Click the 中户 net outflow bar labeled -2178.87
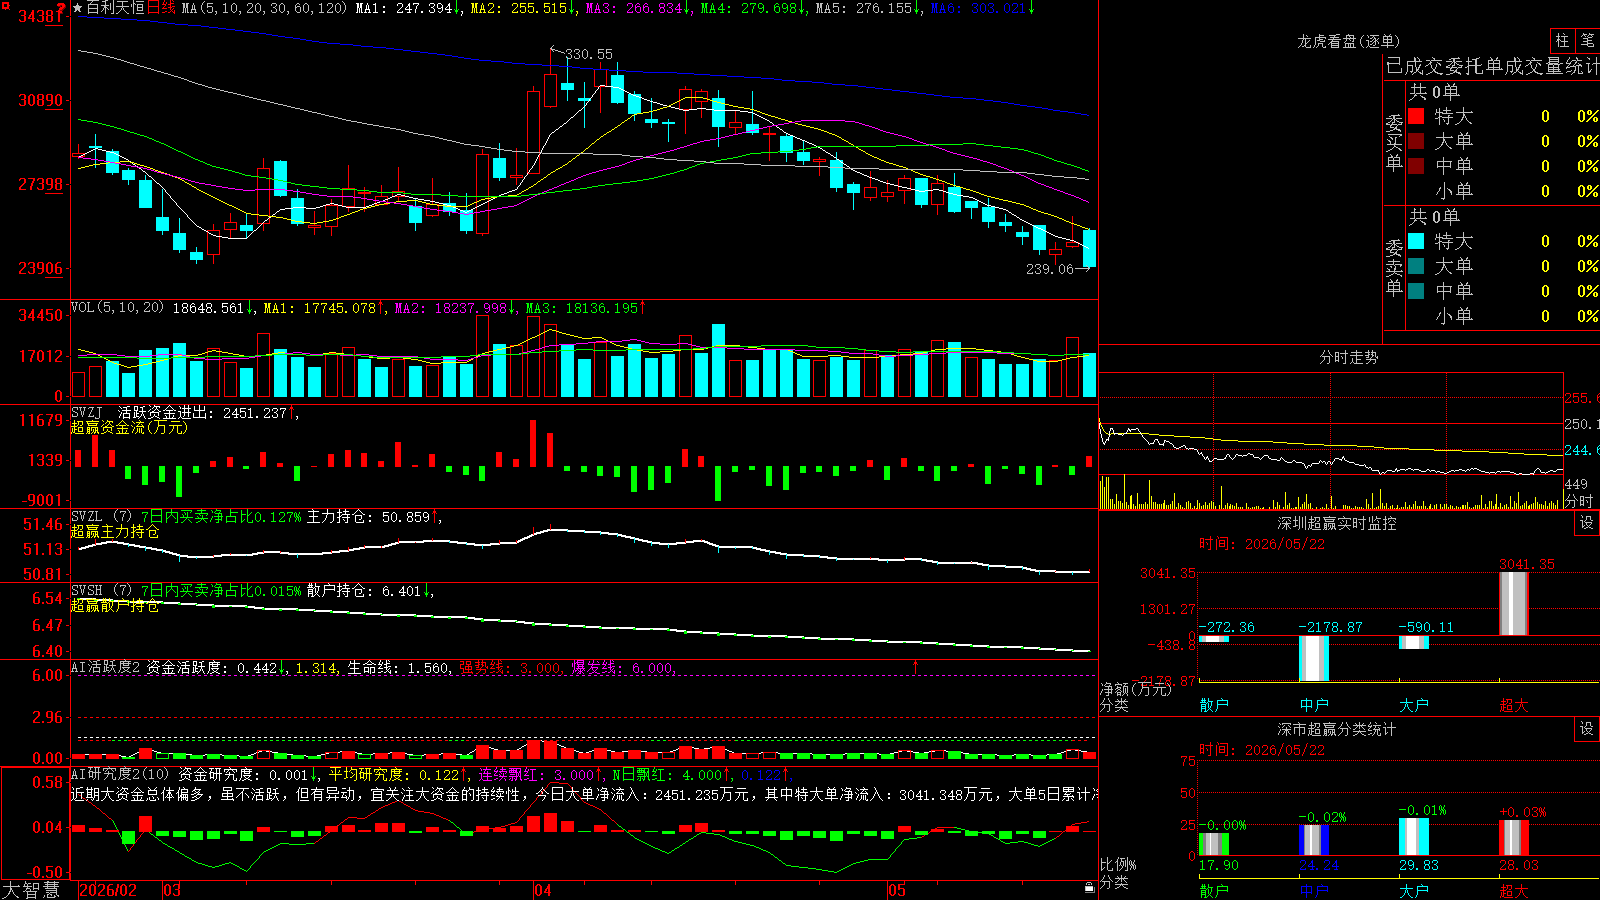This screenshot has height=900, width=1600. coord(1314,658)
